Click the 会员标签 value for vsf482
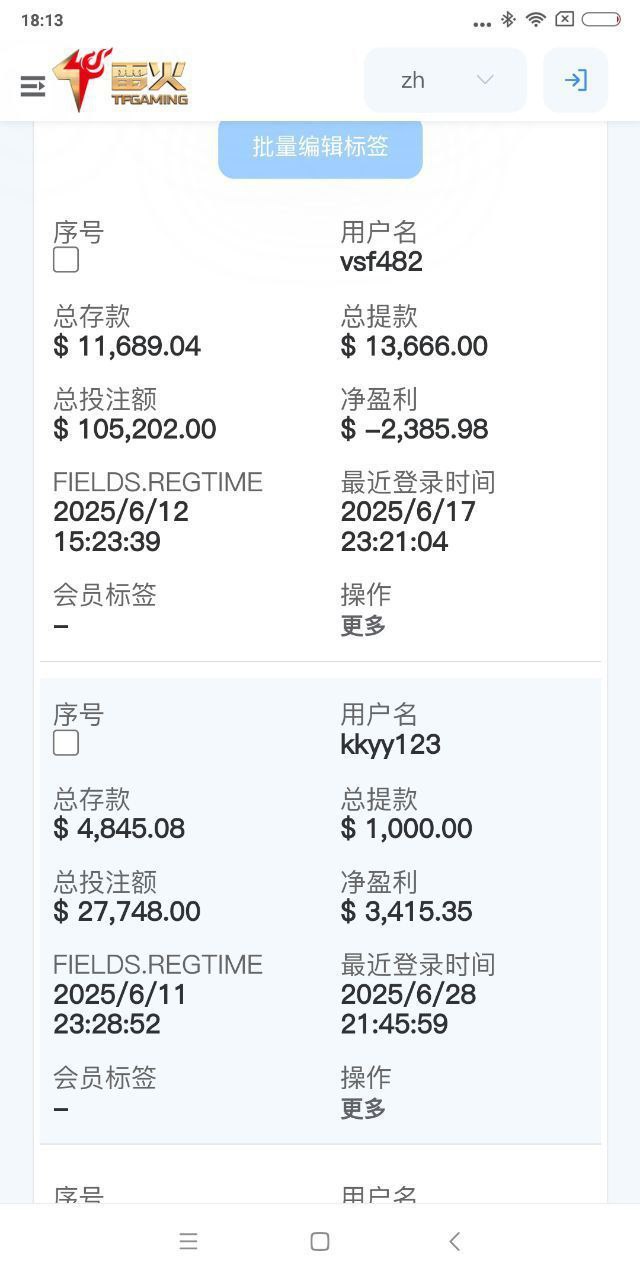640x1280 pixels. click(x=61, y=626)
